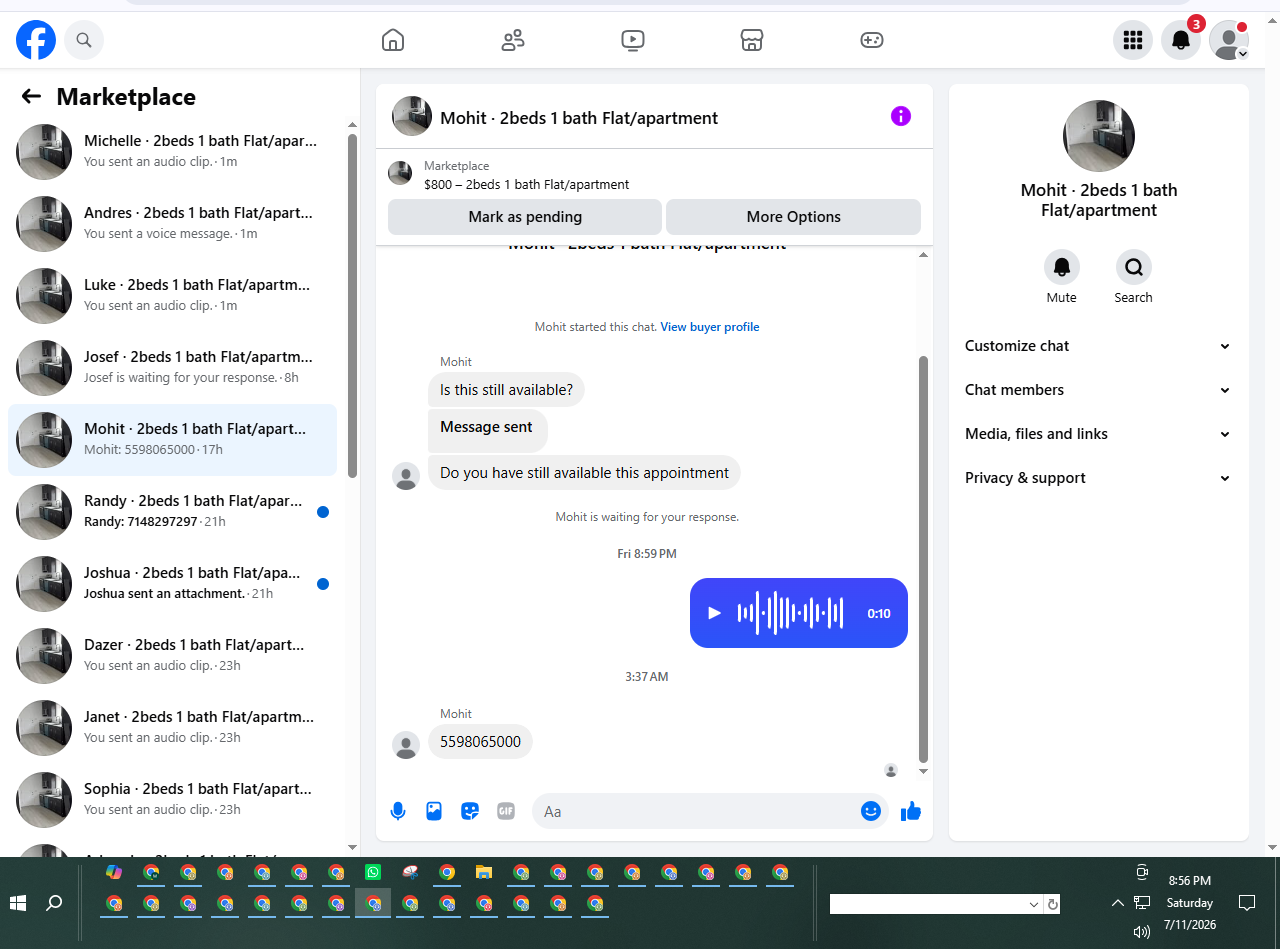This screenshot has height=949, width=1280.
Task: Expand the Chat members section
Action: (1098, 390)
